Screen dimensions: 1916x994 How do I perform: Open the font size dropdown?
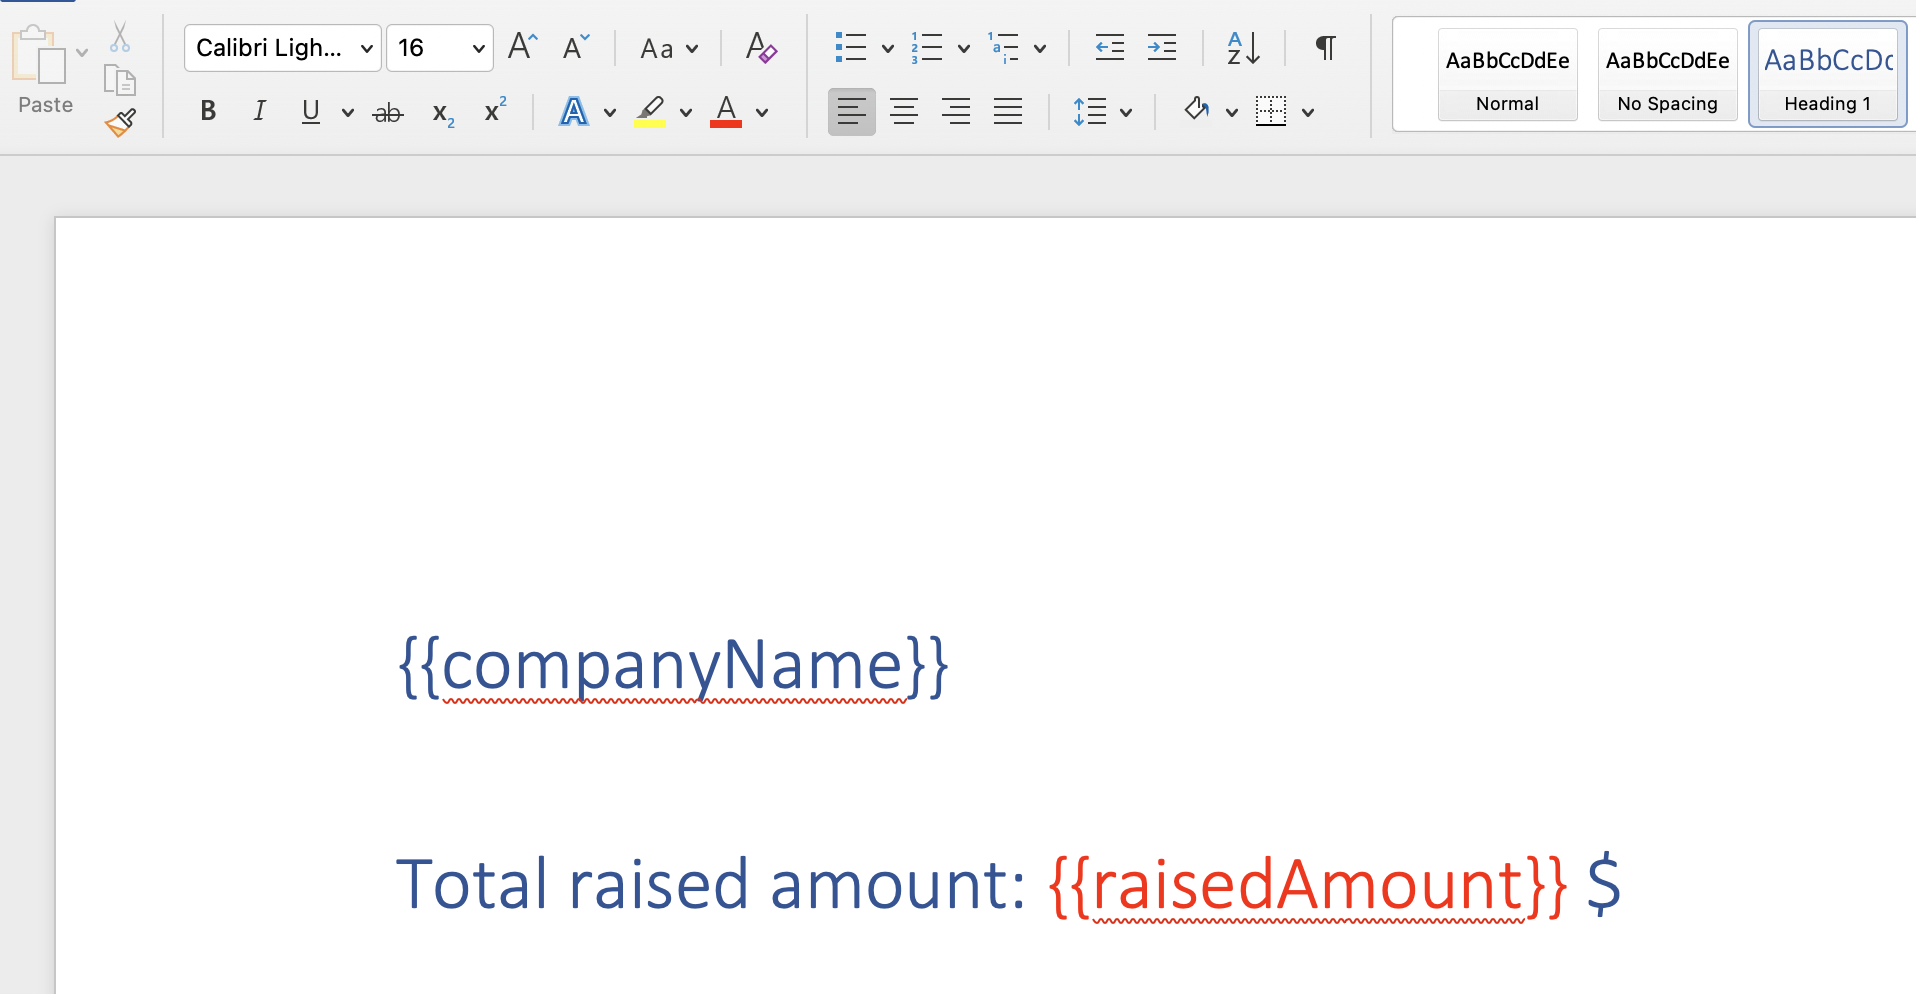tap(478, 47)
